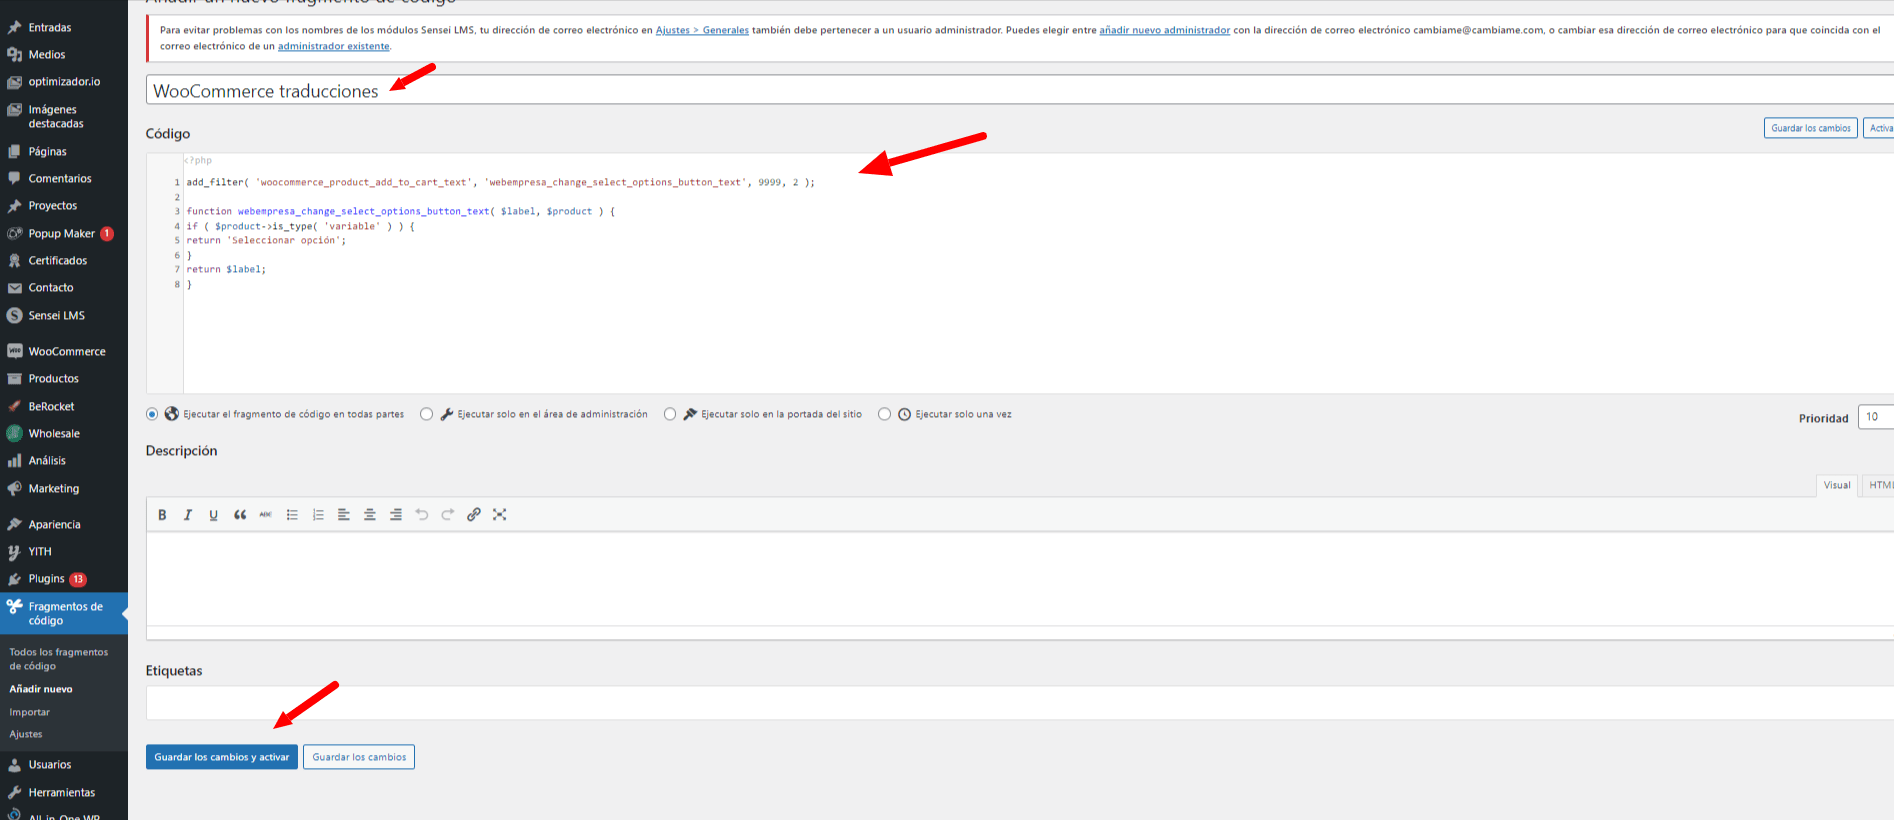Image resolution: width=1894 pixels, height=820 pixels.
Task: Insert blockquote in description editor
Action: pyautogui.click(x=240, y=515)
